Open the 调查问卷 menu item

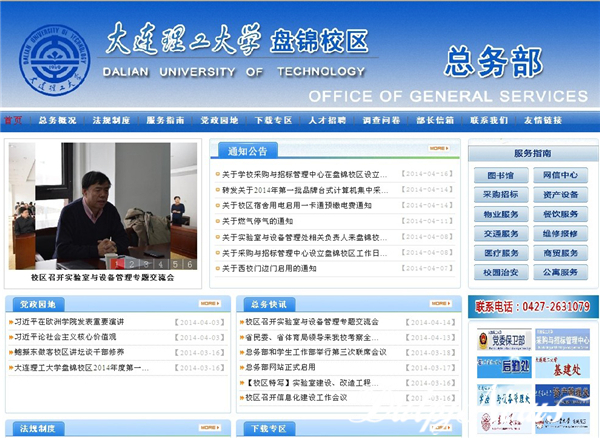[381, 120]
